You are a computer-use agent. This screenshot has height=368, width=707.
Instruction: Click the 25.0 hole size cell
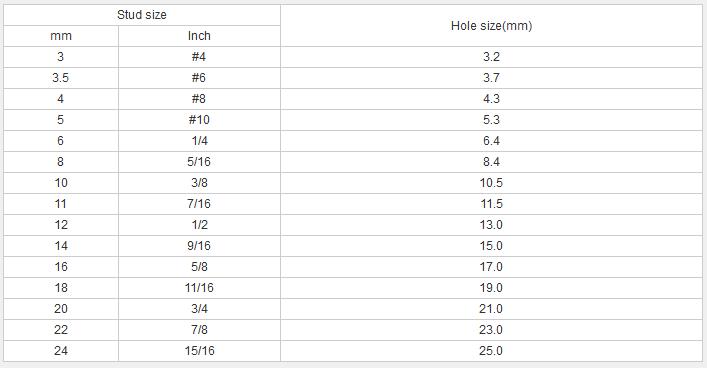point(491,351)
